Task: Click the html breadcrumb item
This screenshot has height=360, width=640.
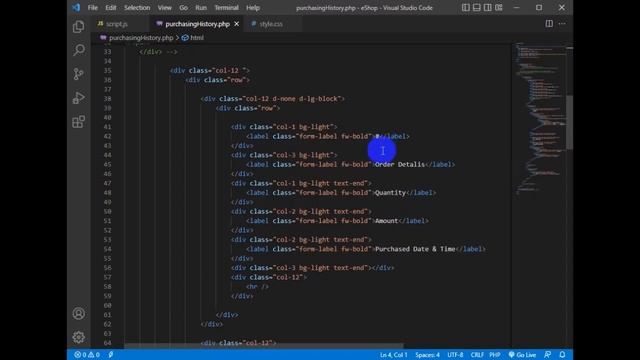Action: pos(193,38)
